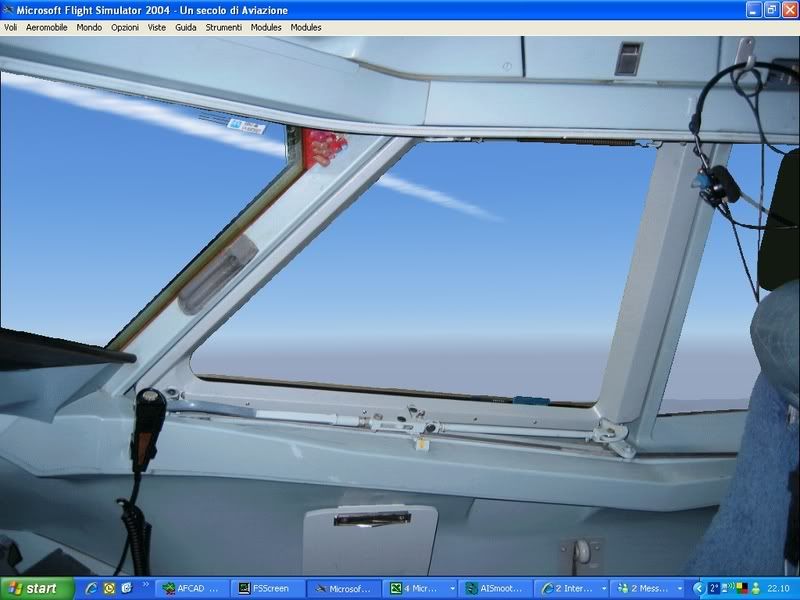The height and width of the screenshot is (600, 800).
Task: Open the Aeromobile menu
Action: (x=46, y=28)
